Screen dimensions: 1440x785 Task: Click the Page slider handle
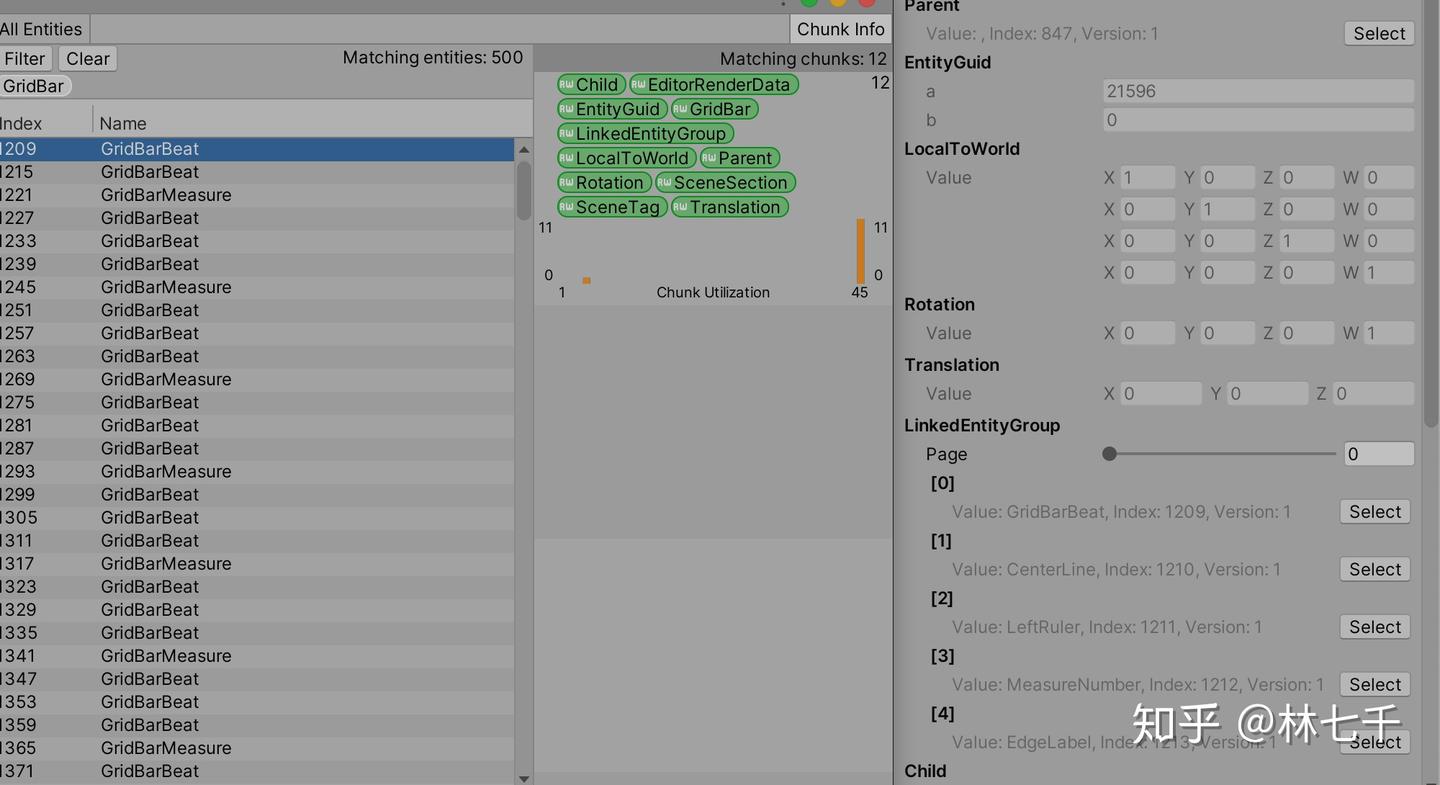pos(1109,453)
